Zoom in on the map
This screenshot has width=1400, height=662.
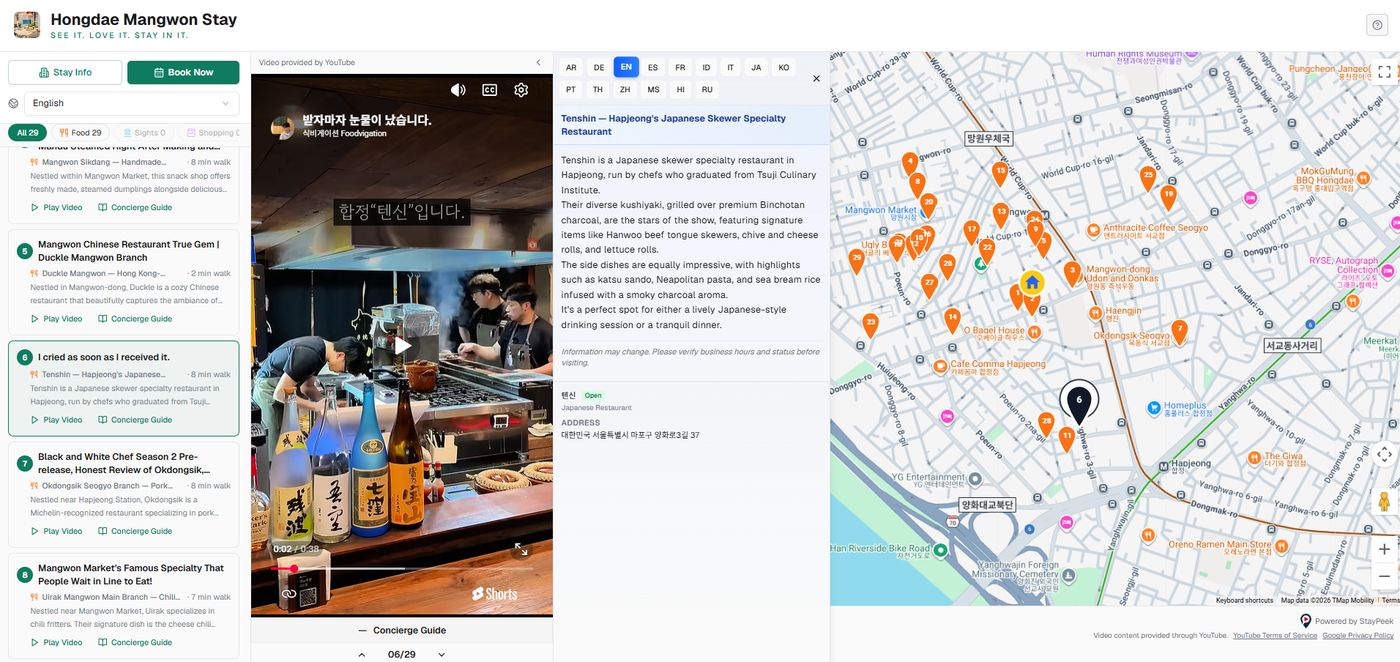coord(1384,549)
